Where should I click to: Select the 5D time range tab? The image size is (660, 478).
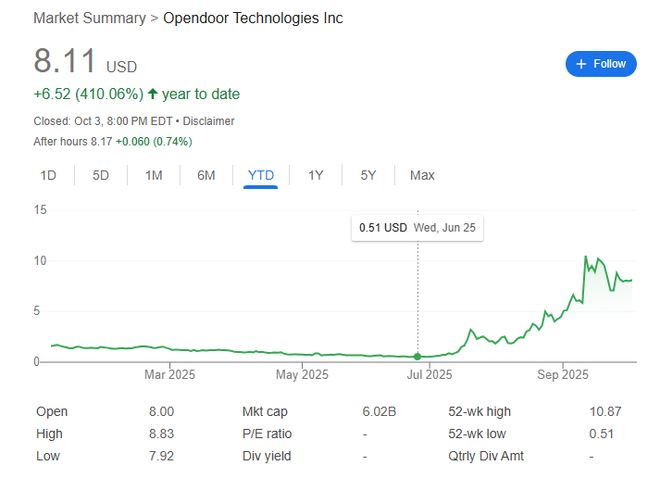point(100,176)
